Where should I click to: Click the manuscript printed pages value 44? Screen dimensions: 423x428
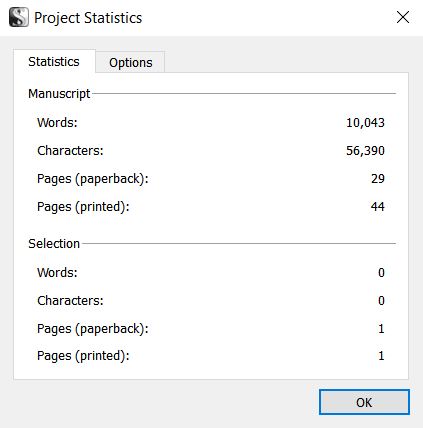(378, 207)
